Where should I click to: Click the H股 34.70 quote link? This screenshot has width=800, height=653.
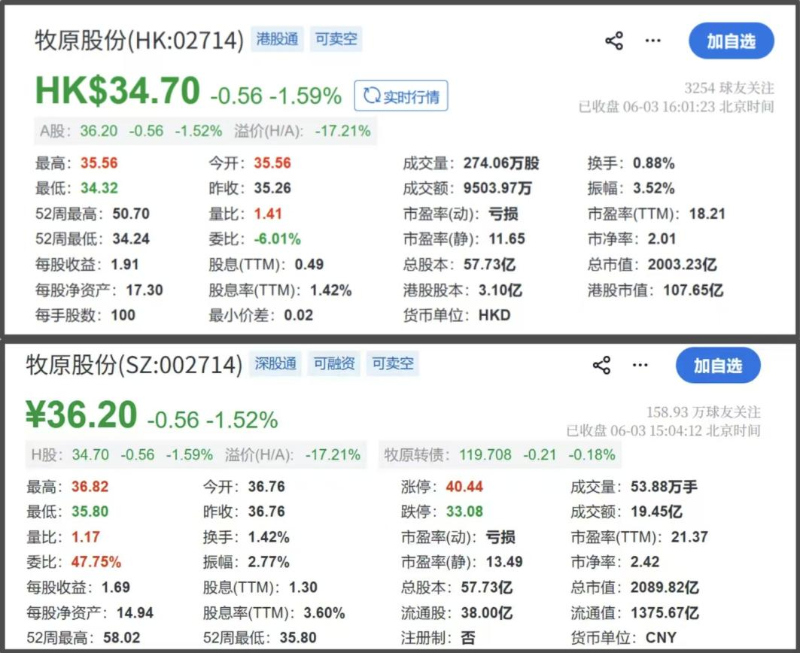[x=122, y=455]
